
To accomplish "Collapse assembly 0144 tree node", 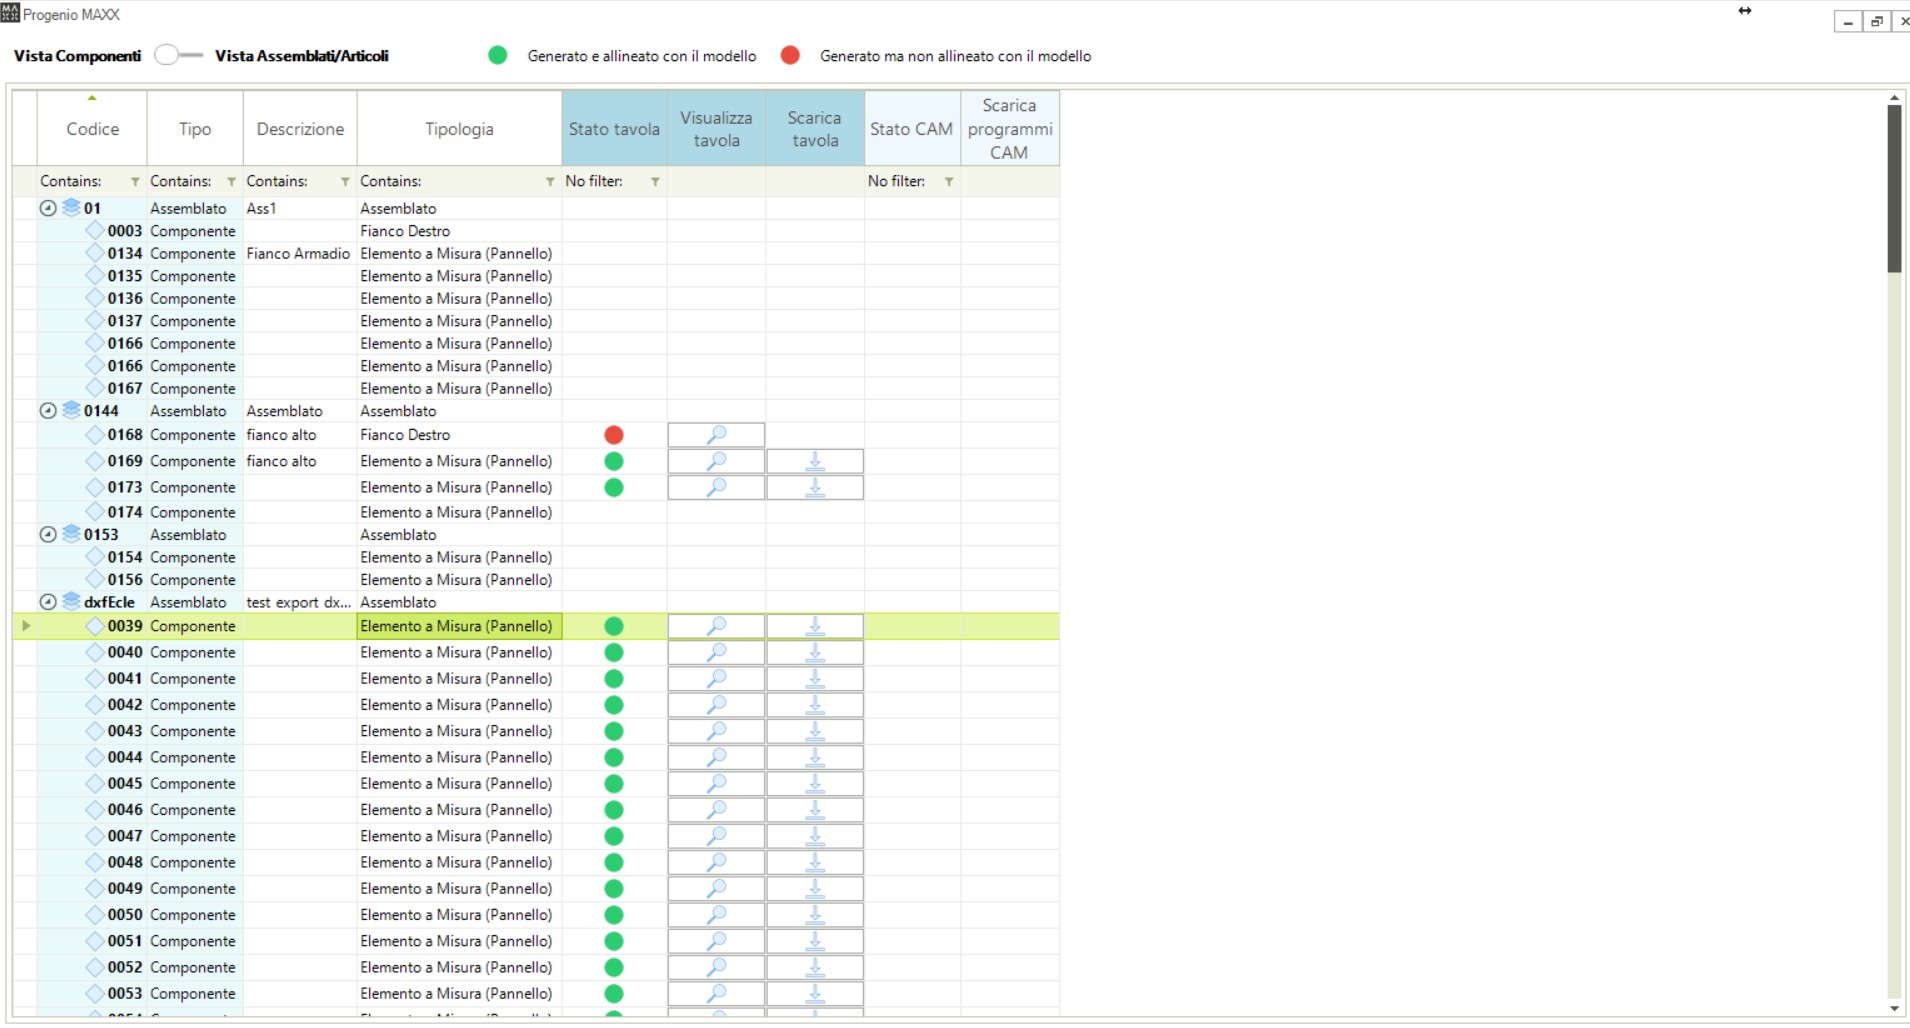I will point(47,411).
